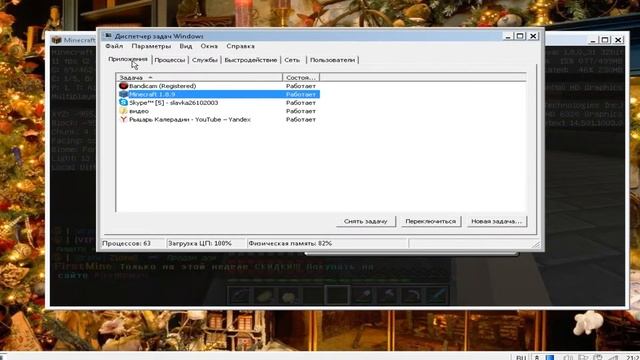Maximize the Minecraft window behind
Screen dimensions: 640x360
[x=605, y=40]
